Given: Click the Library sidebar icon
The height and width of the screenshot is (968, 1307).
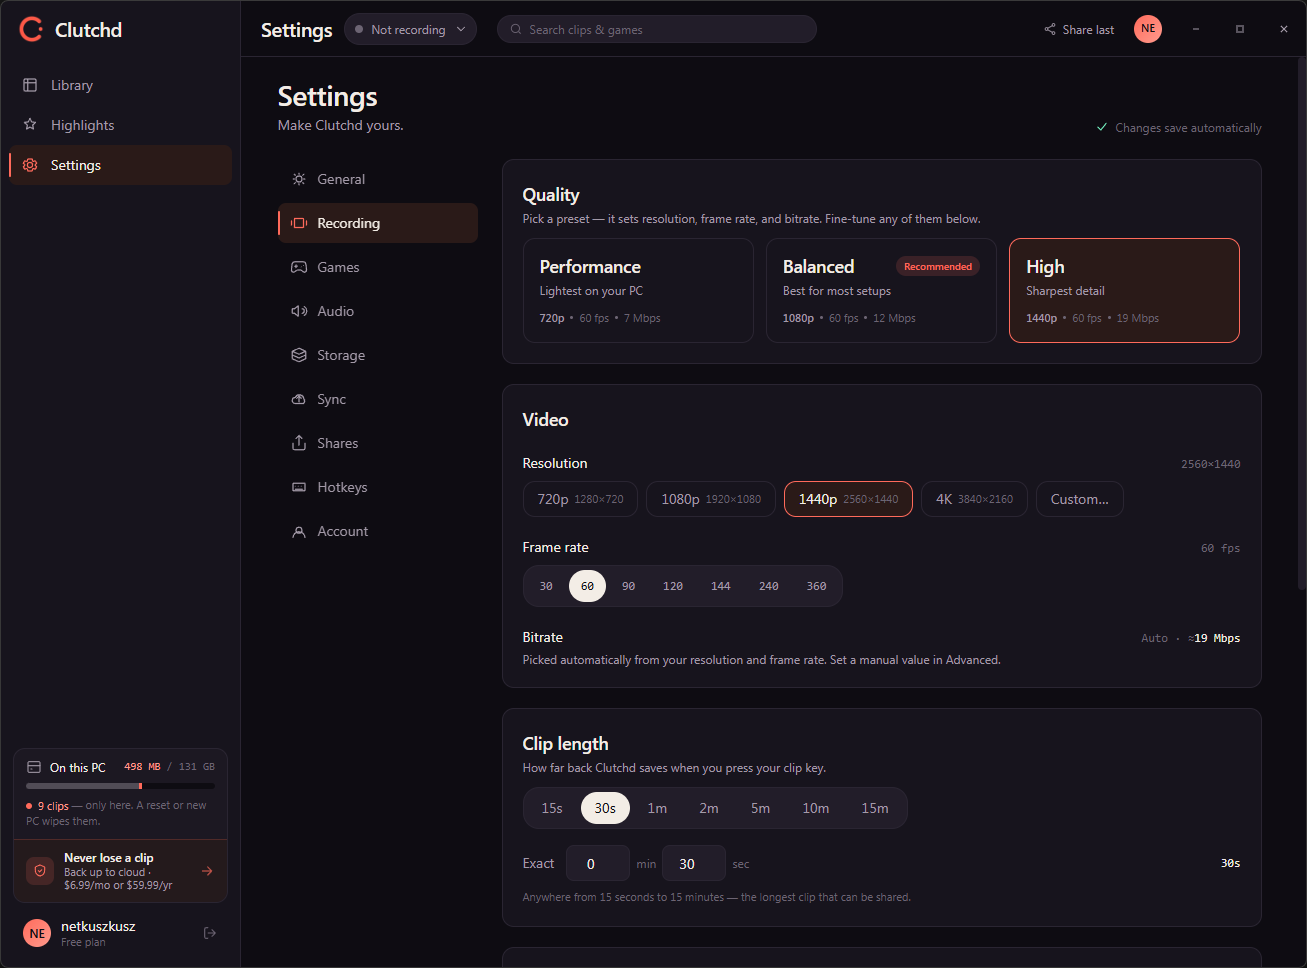Looking at the screenshot, I should point(30,85).
